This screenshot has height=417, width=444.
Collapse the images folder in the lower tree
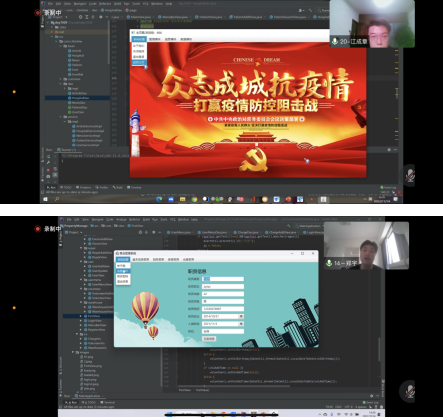pyautogui.click(x=73, y=352)
